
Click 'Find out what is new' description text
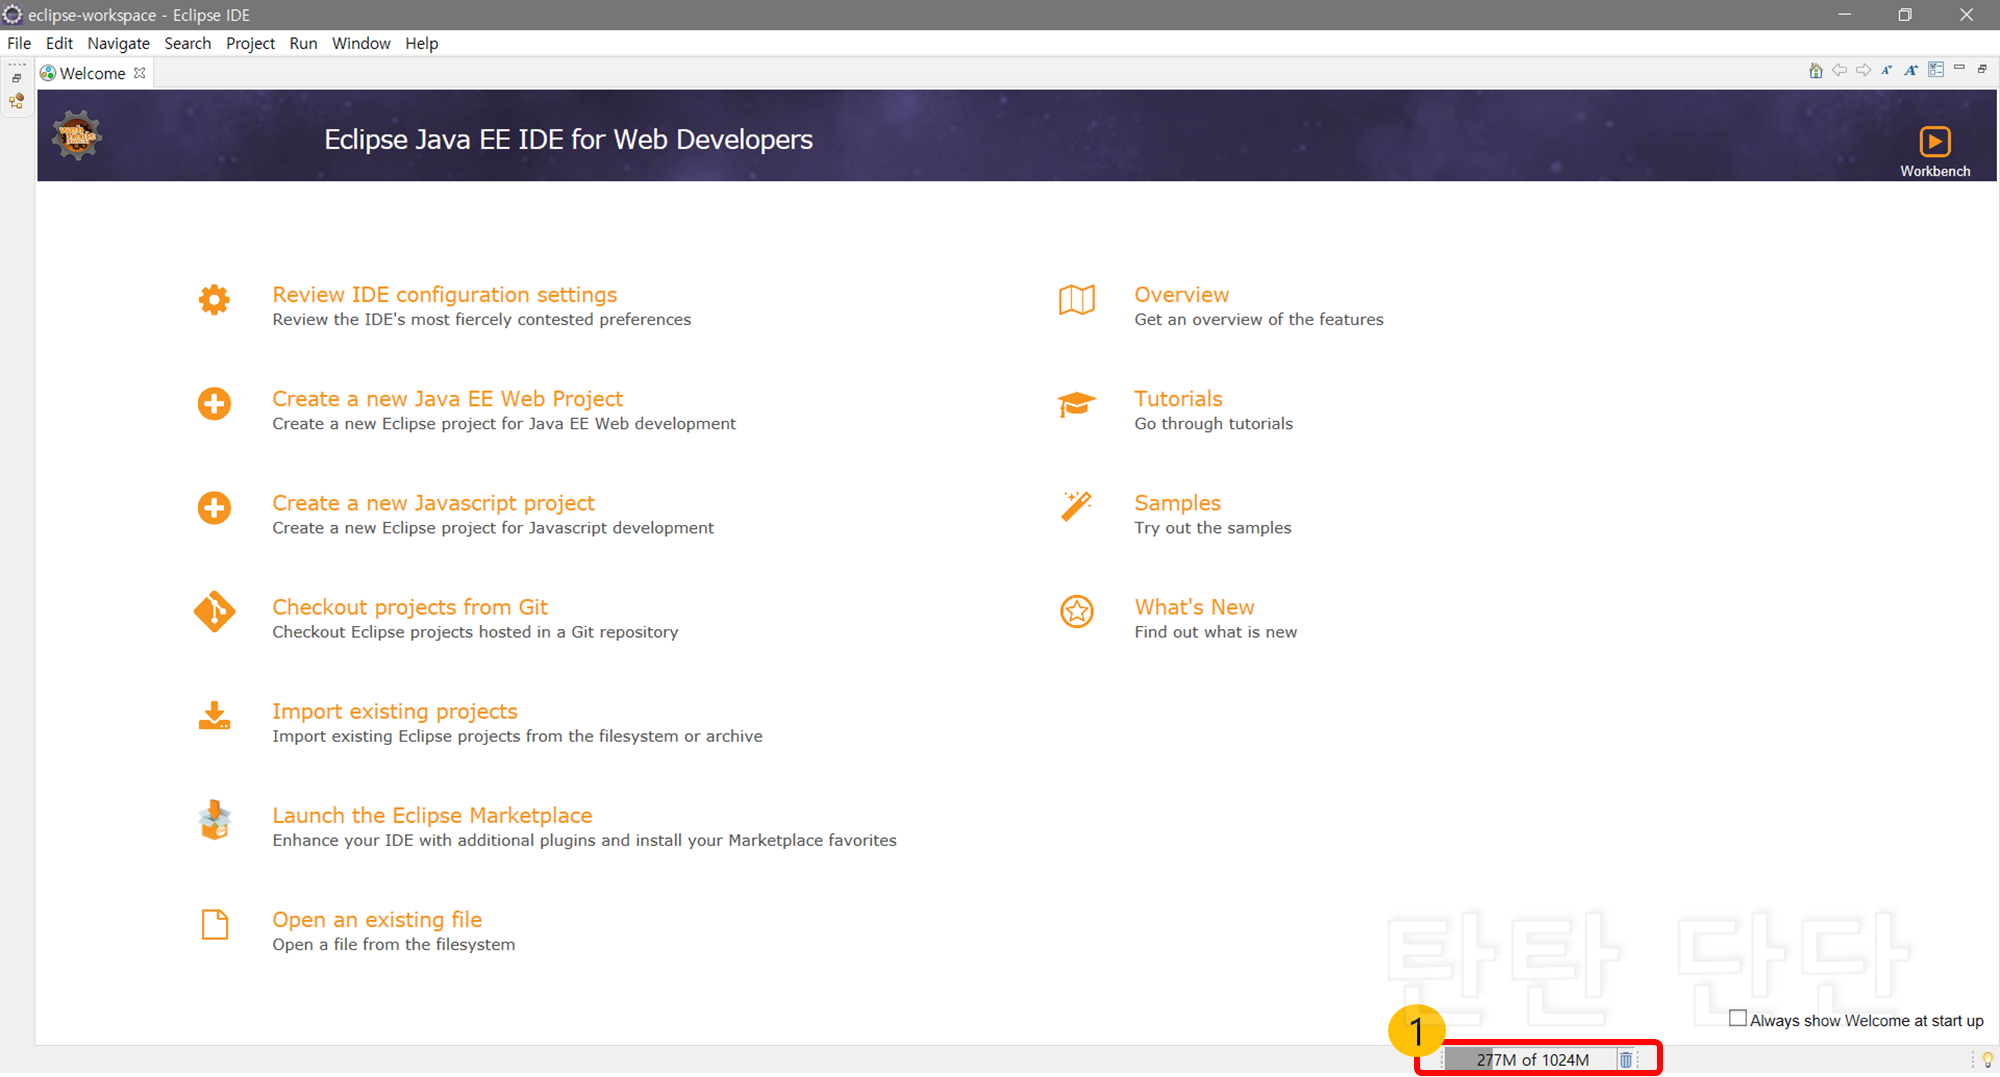click(x=1215, y=632)
